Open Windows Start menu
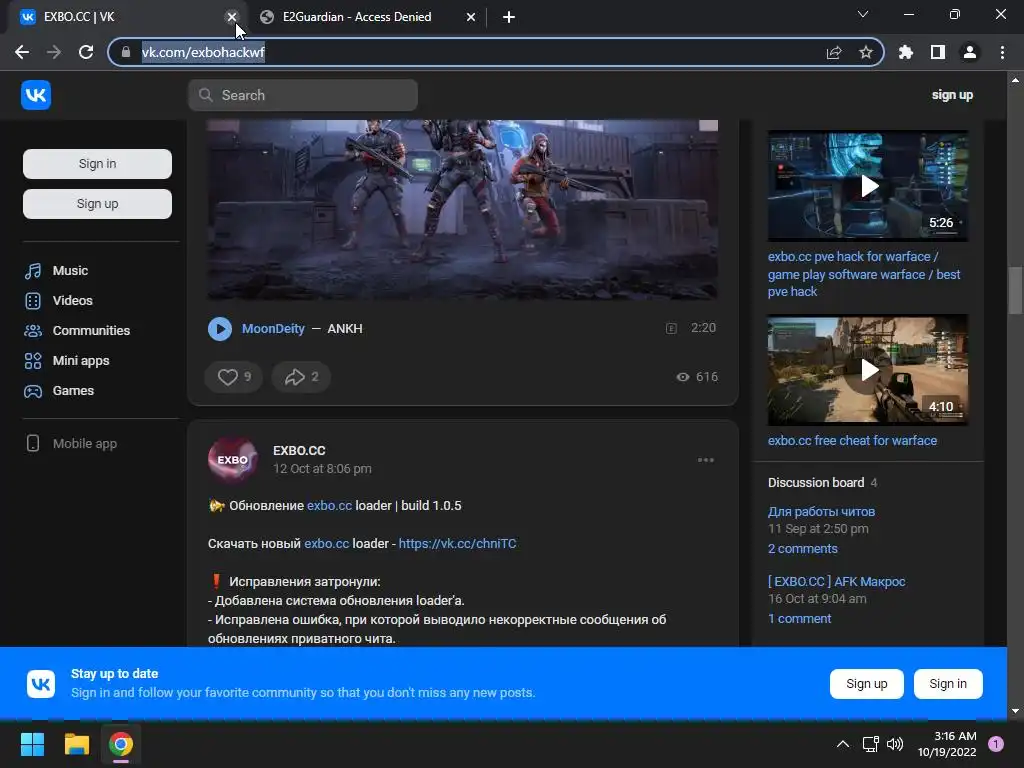The height and width of the screenshot is (768, 1024). click(x=32, y=744)
